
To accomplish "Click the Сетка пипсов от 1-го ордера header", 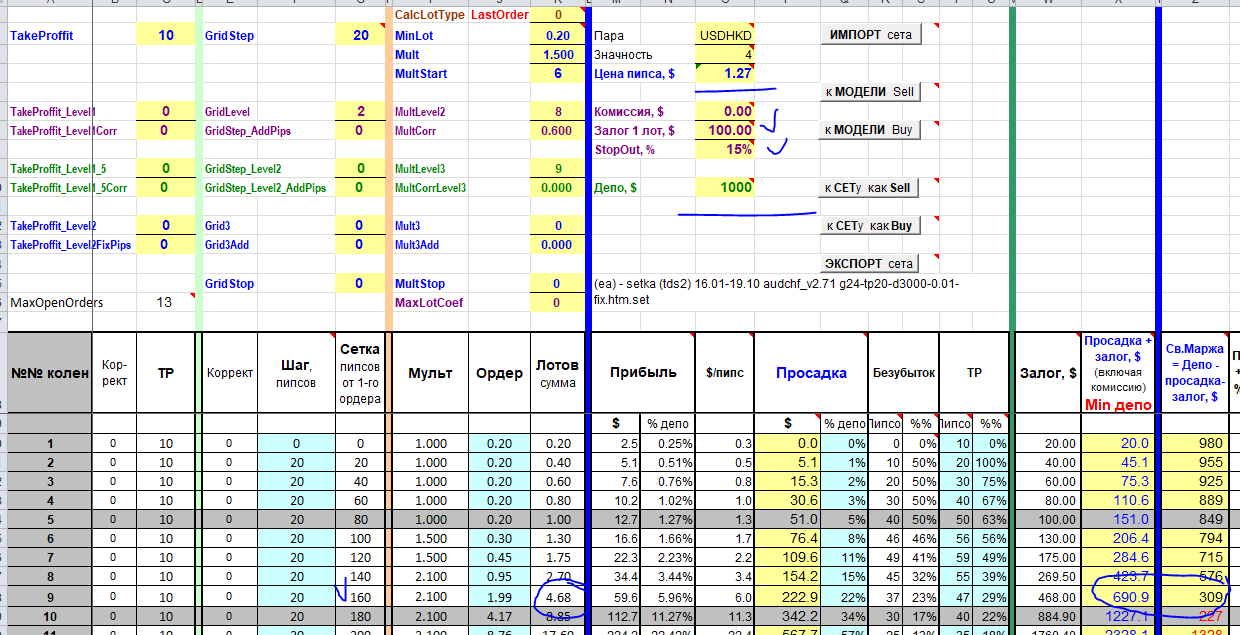I will 360,373.
